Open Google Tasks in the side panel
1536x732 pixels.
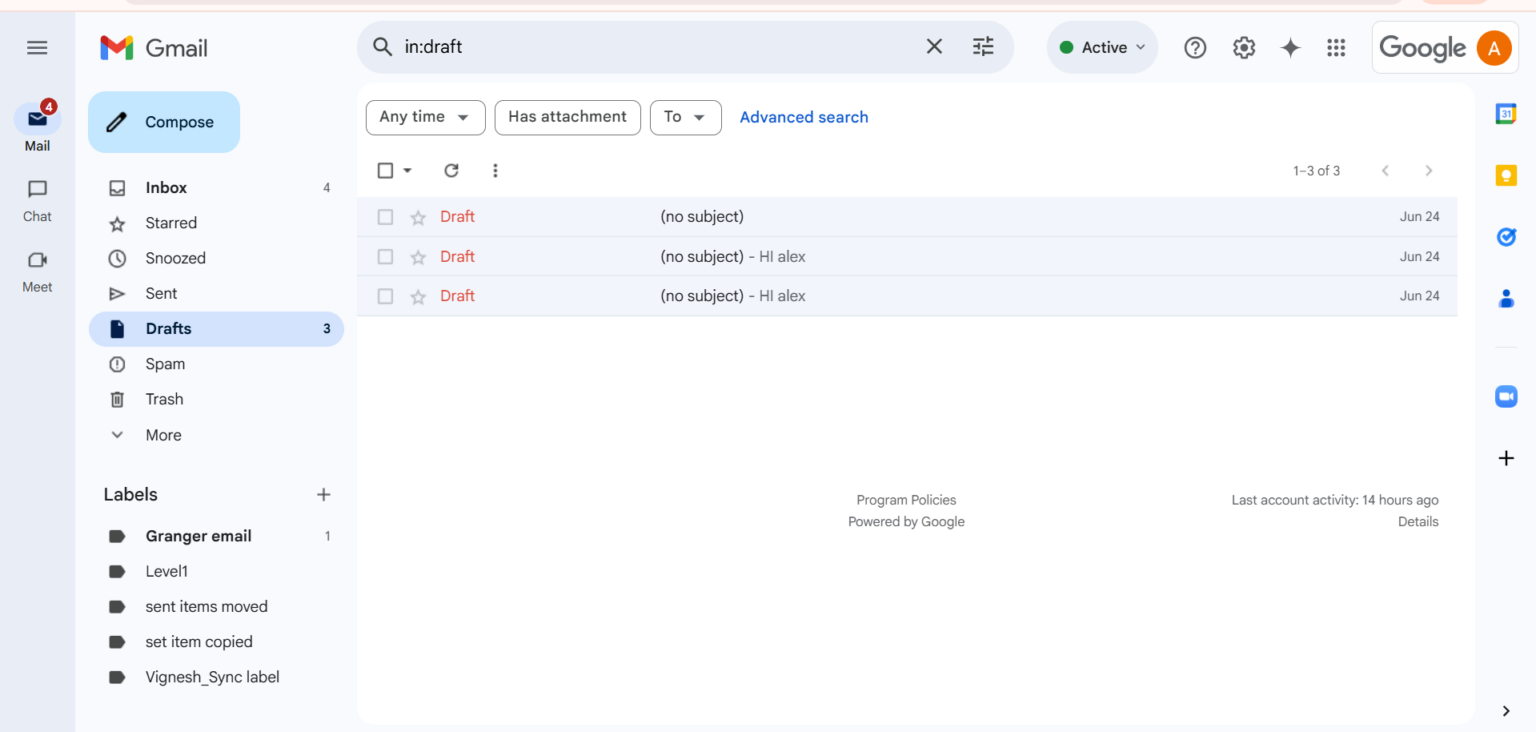click(1506, 237)
